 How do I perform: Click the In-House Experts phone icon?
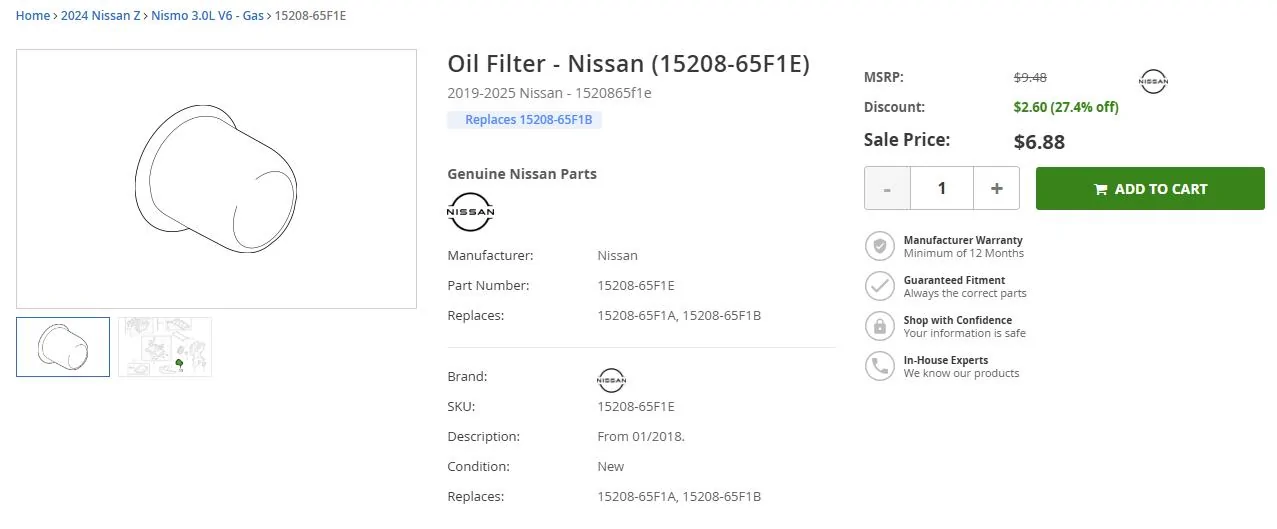click(880, 366)
